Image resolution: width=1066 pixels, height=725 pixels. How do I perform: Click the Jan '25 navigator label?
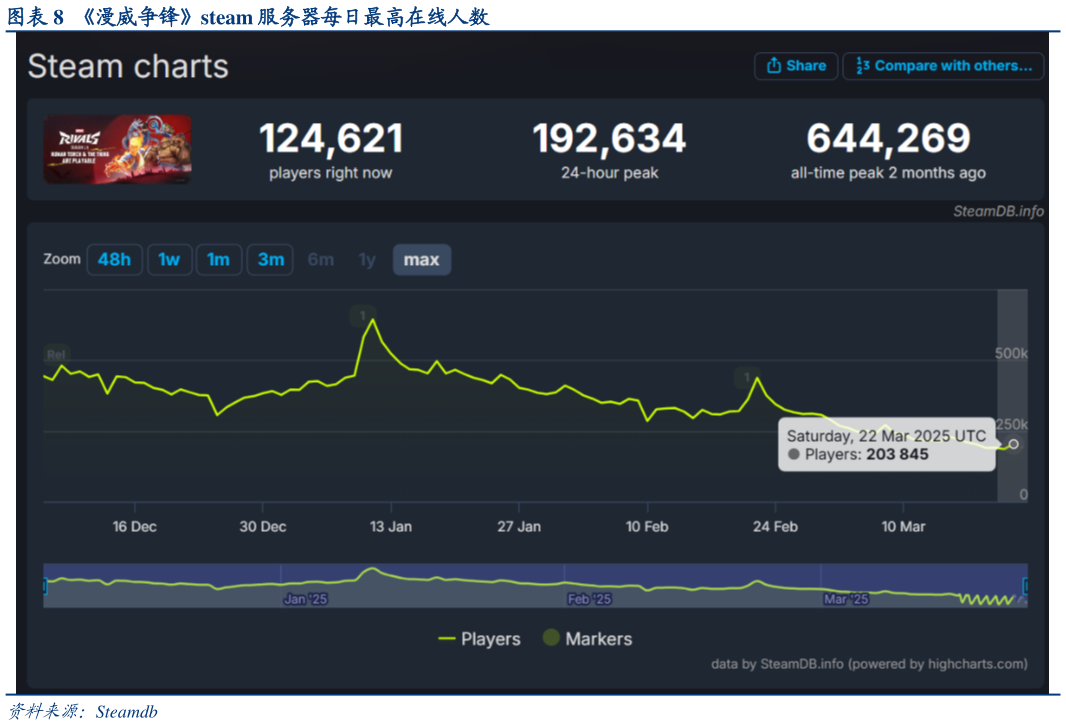[x=305, y=599]
